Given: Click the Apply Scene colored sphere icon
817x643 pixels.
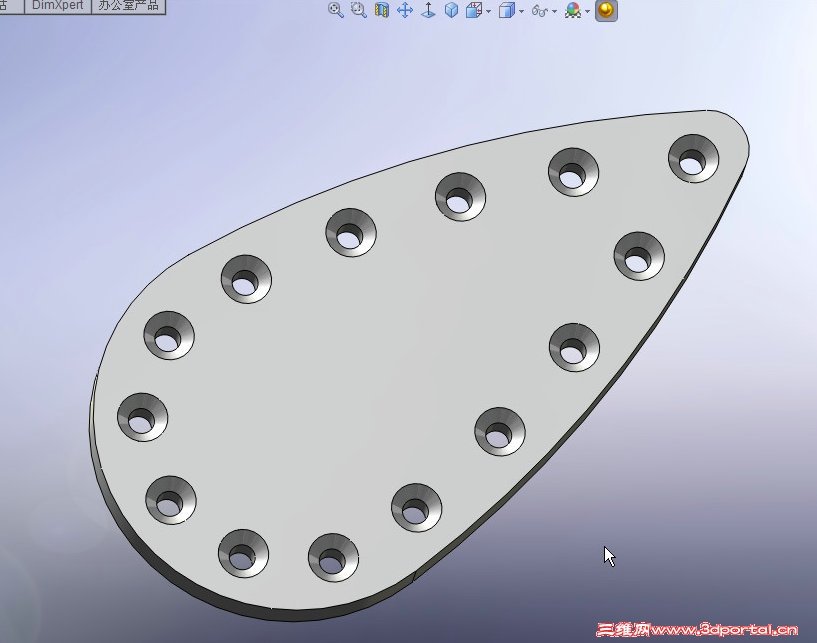Looking at the screenshot, I should click(573, 10).
